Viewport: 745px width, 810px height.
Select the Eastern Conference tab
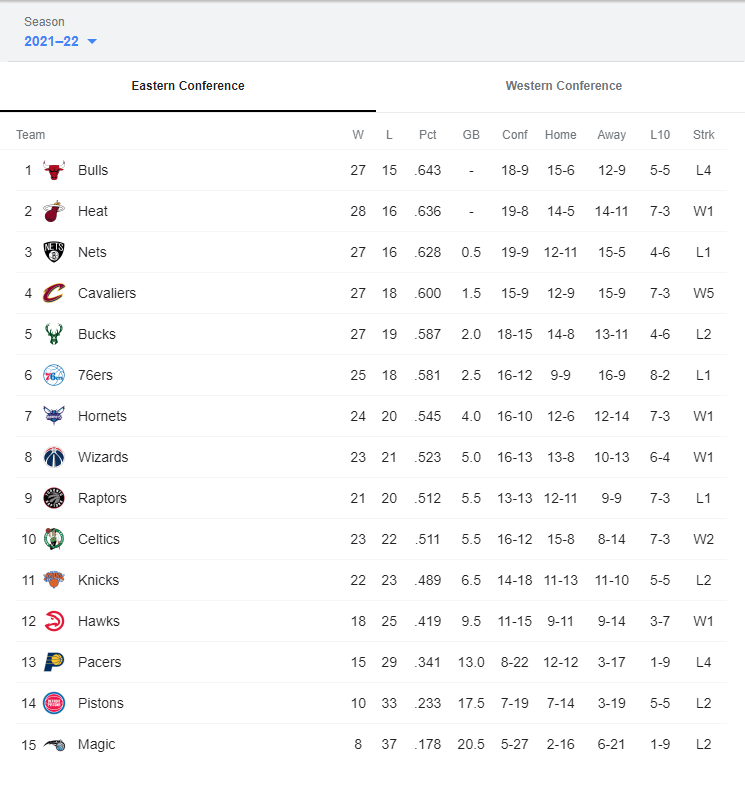pyautogui.click(x=188, y=86)
